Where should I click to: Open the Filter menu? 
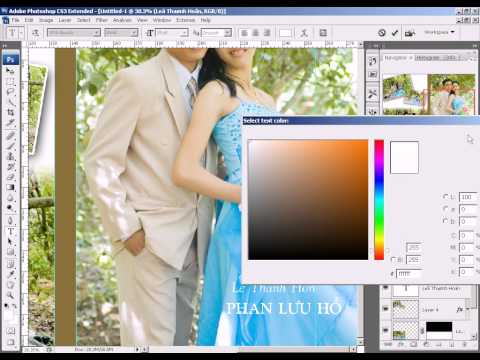pyautogui.click(x=101, y=20)
